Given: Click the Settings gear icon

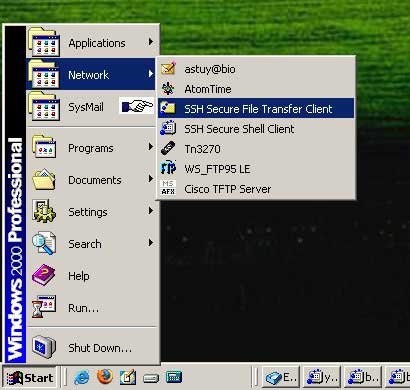Looking at the screenshot, I should point(44,211).
